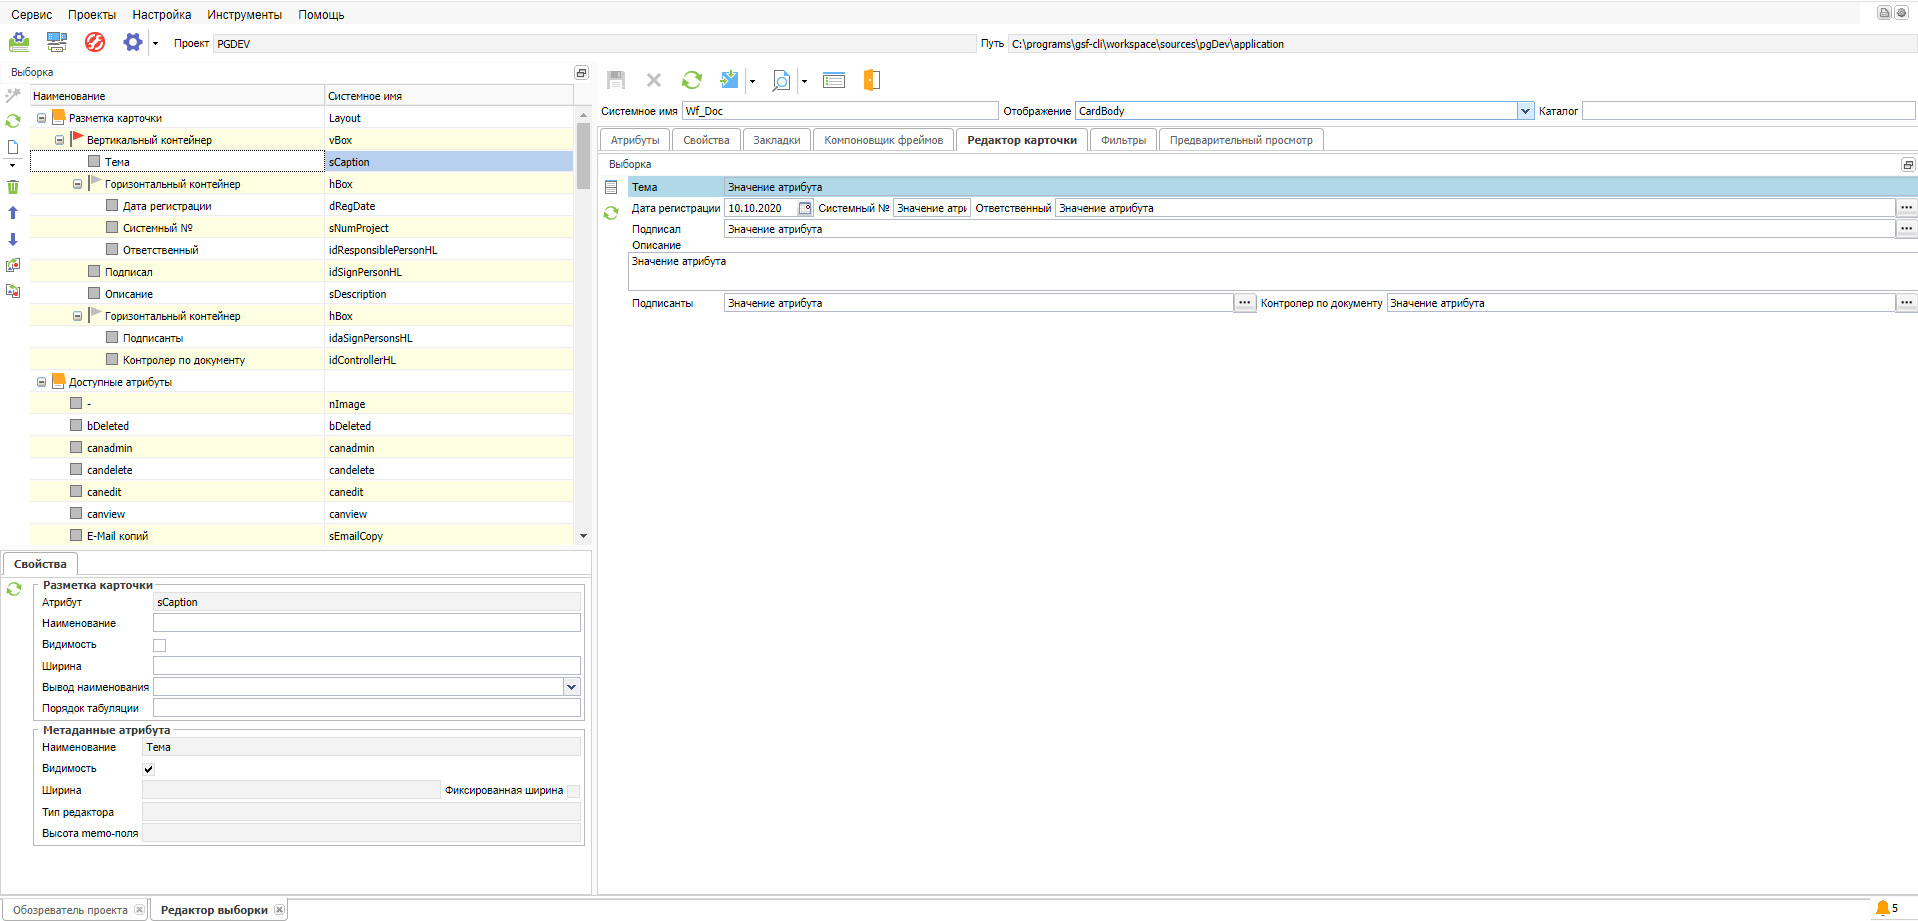This screenshot has height=921, width=1918.
Task: Switch to the Предварительный просмотр tab
Action: pos(1240,140)
